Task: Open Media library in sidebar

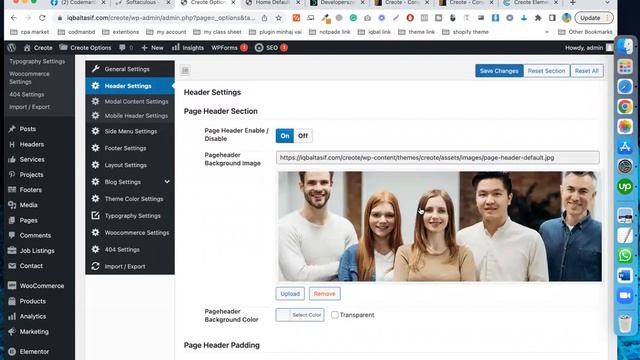Action: click(28, 205)
